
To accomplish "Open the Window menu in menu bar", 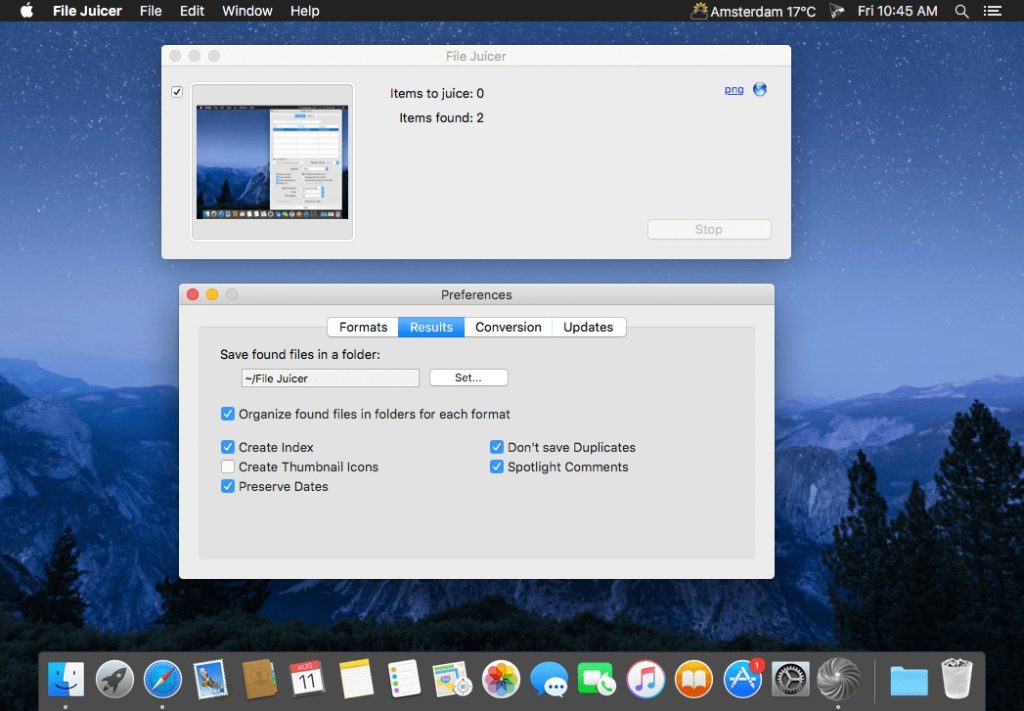I will 247,11.
